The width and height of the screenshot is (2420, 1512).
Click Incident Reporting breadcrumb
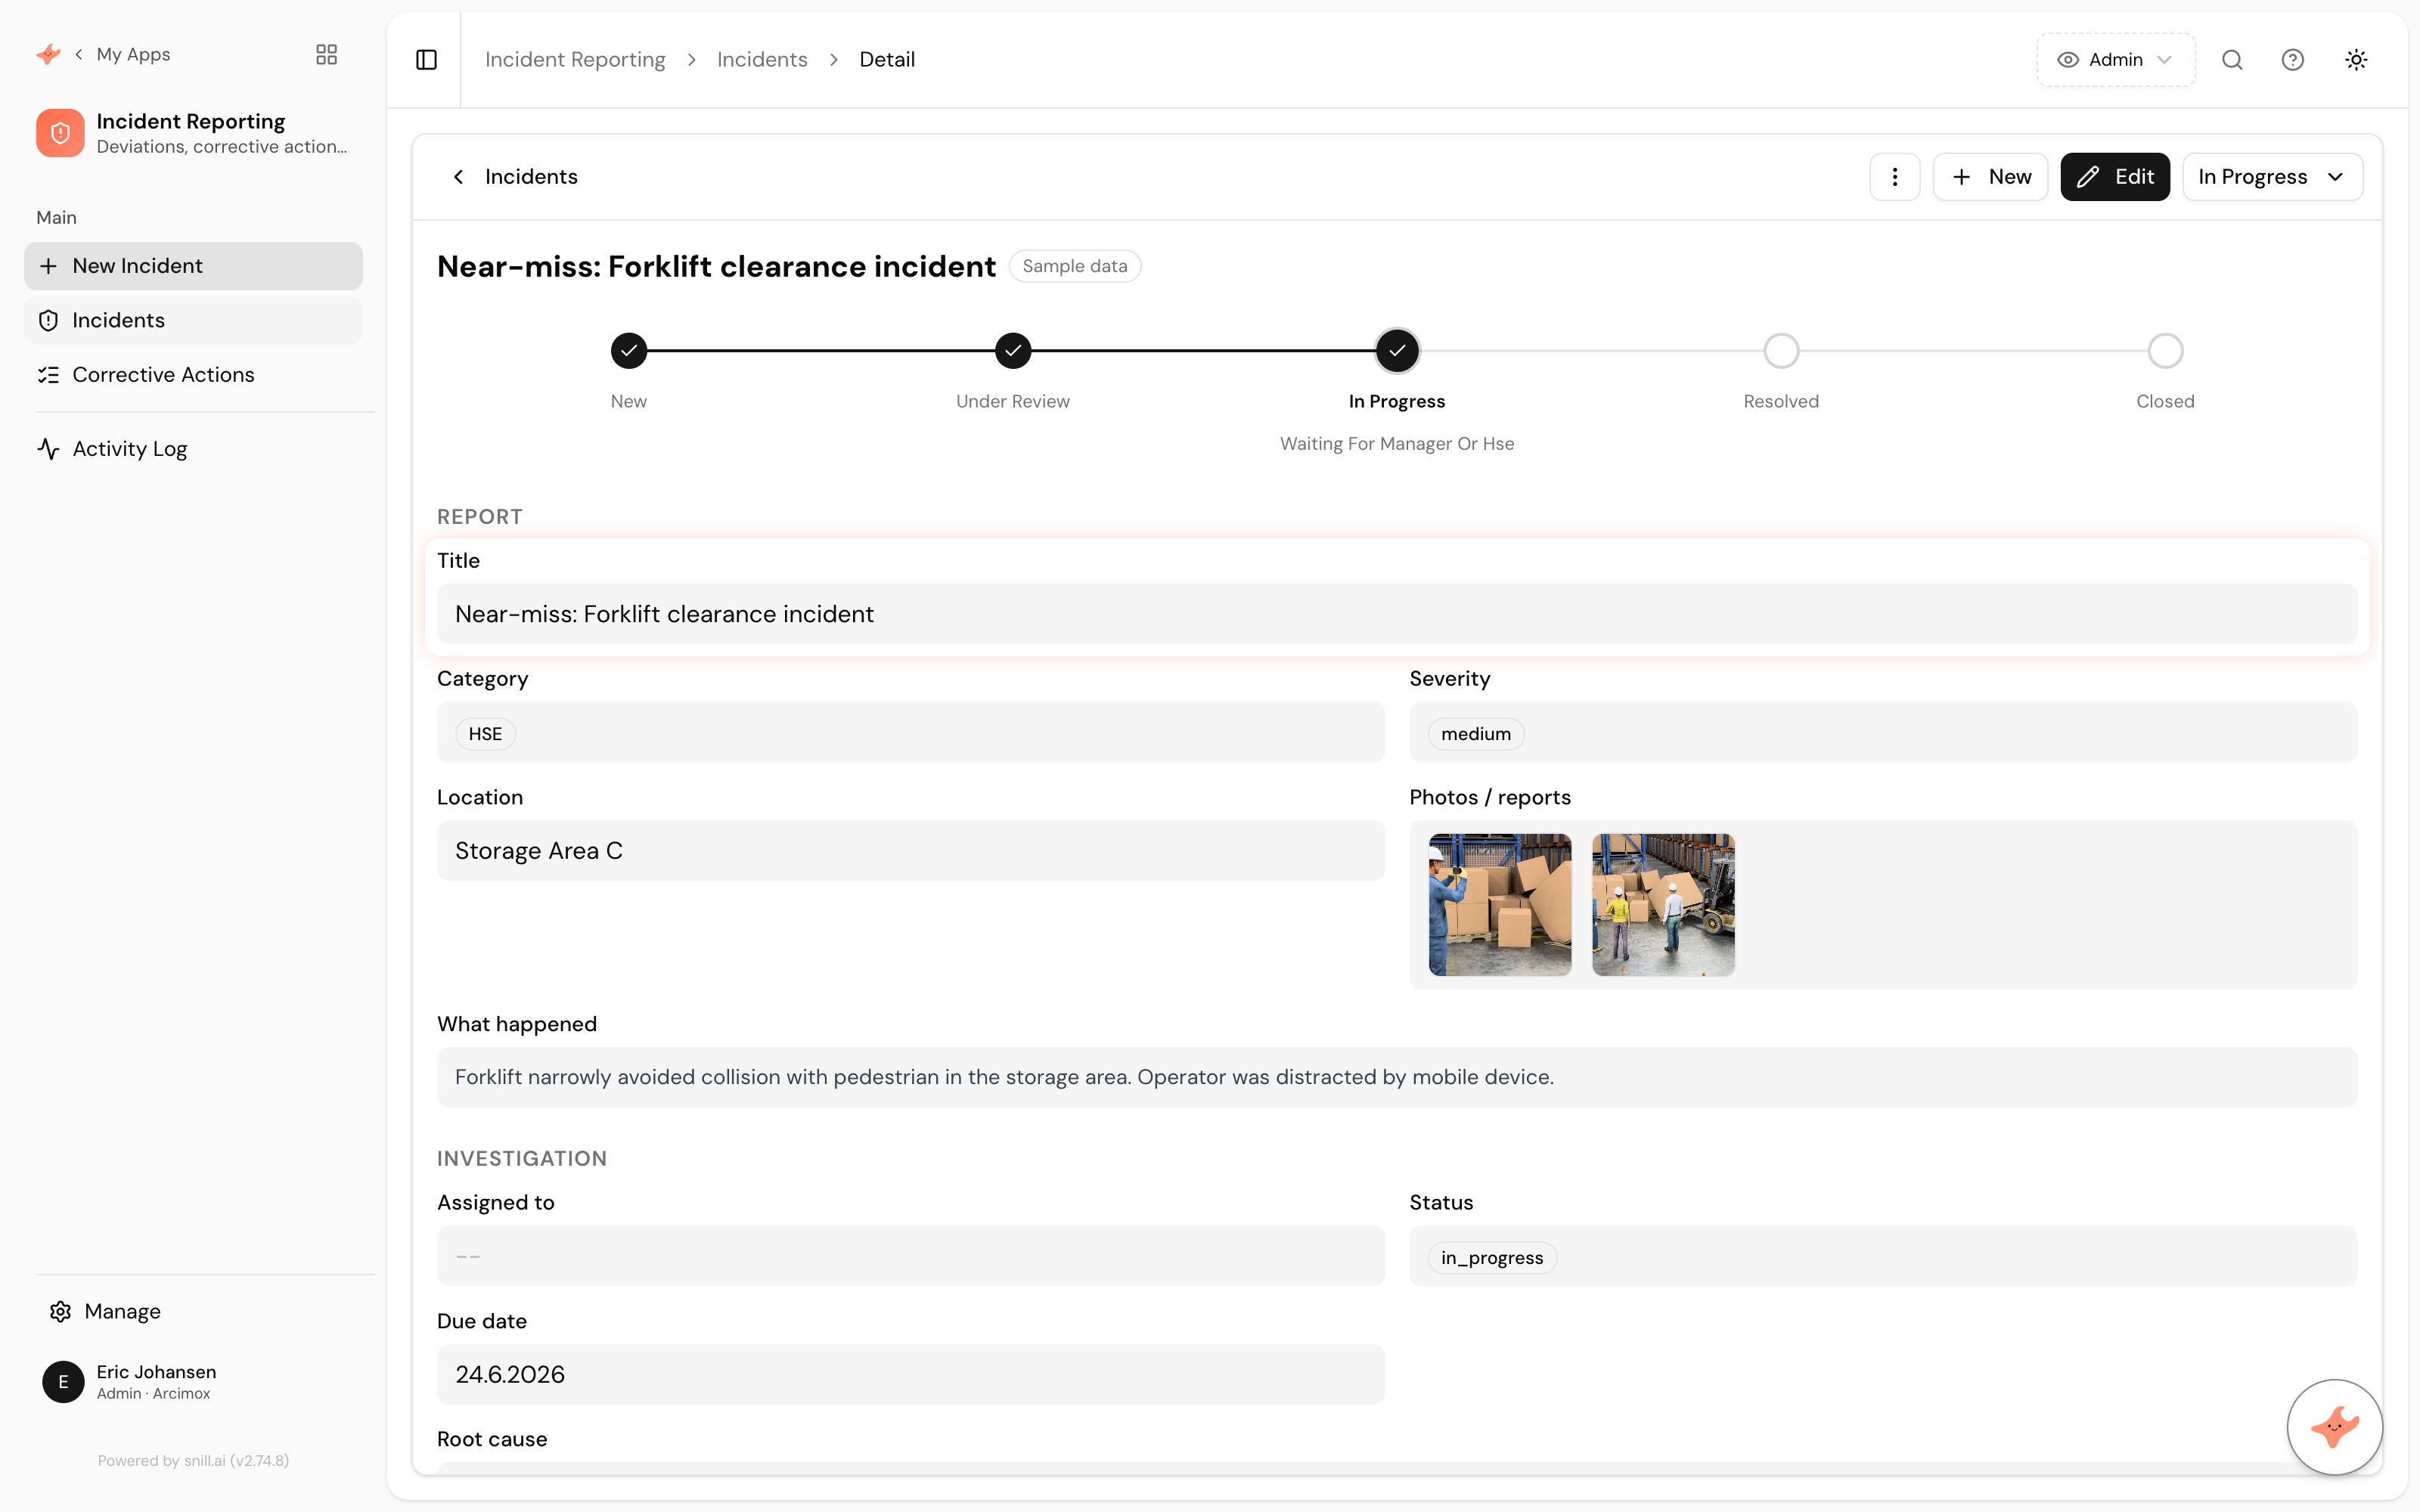click(x=575, y=60)
